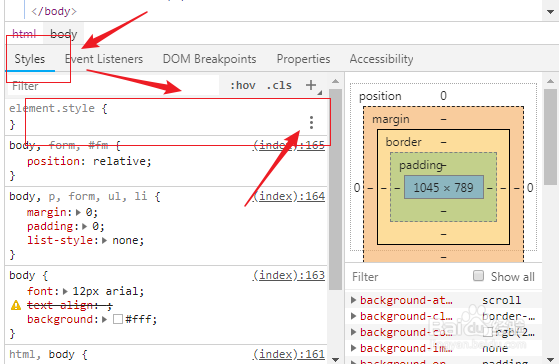Select the html breadcrumb element
The width and height of the screenshot is (559, 364).
(x=24, y=34)
